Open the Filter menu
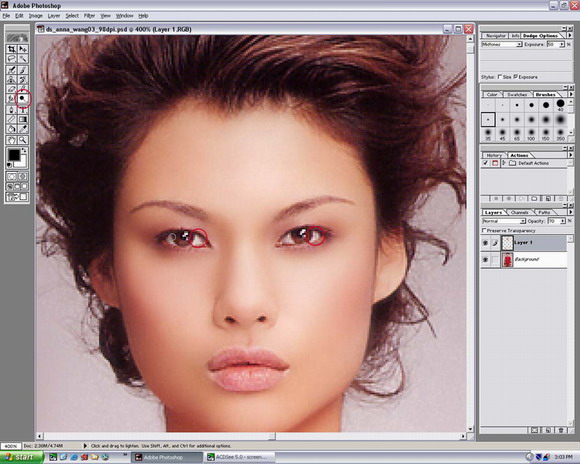 coord(89,16)
